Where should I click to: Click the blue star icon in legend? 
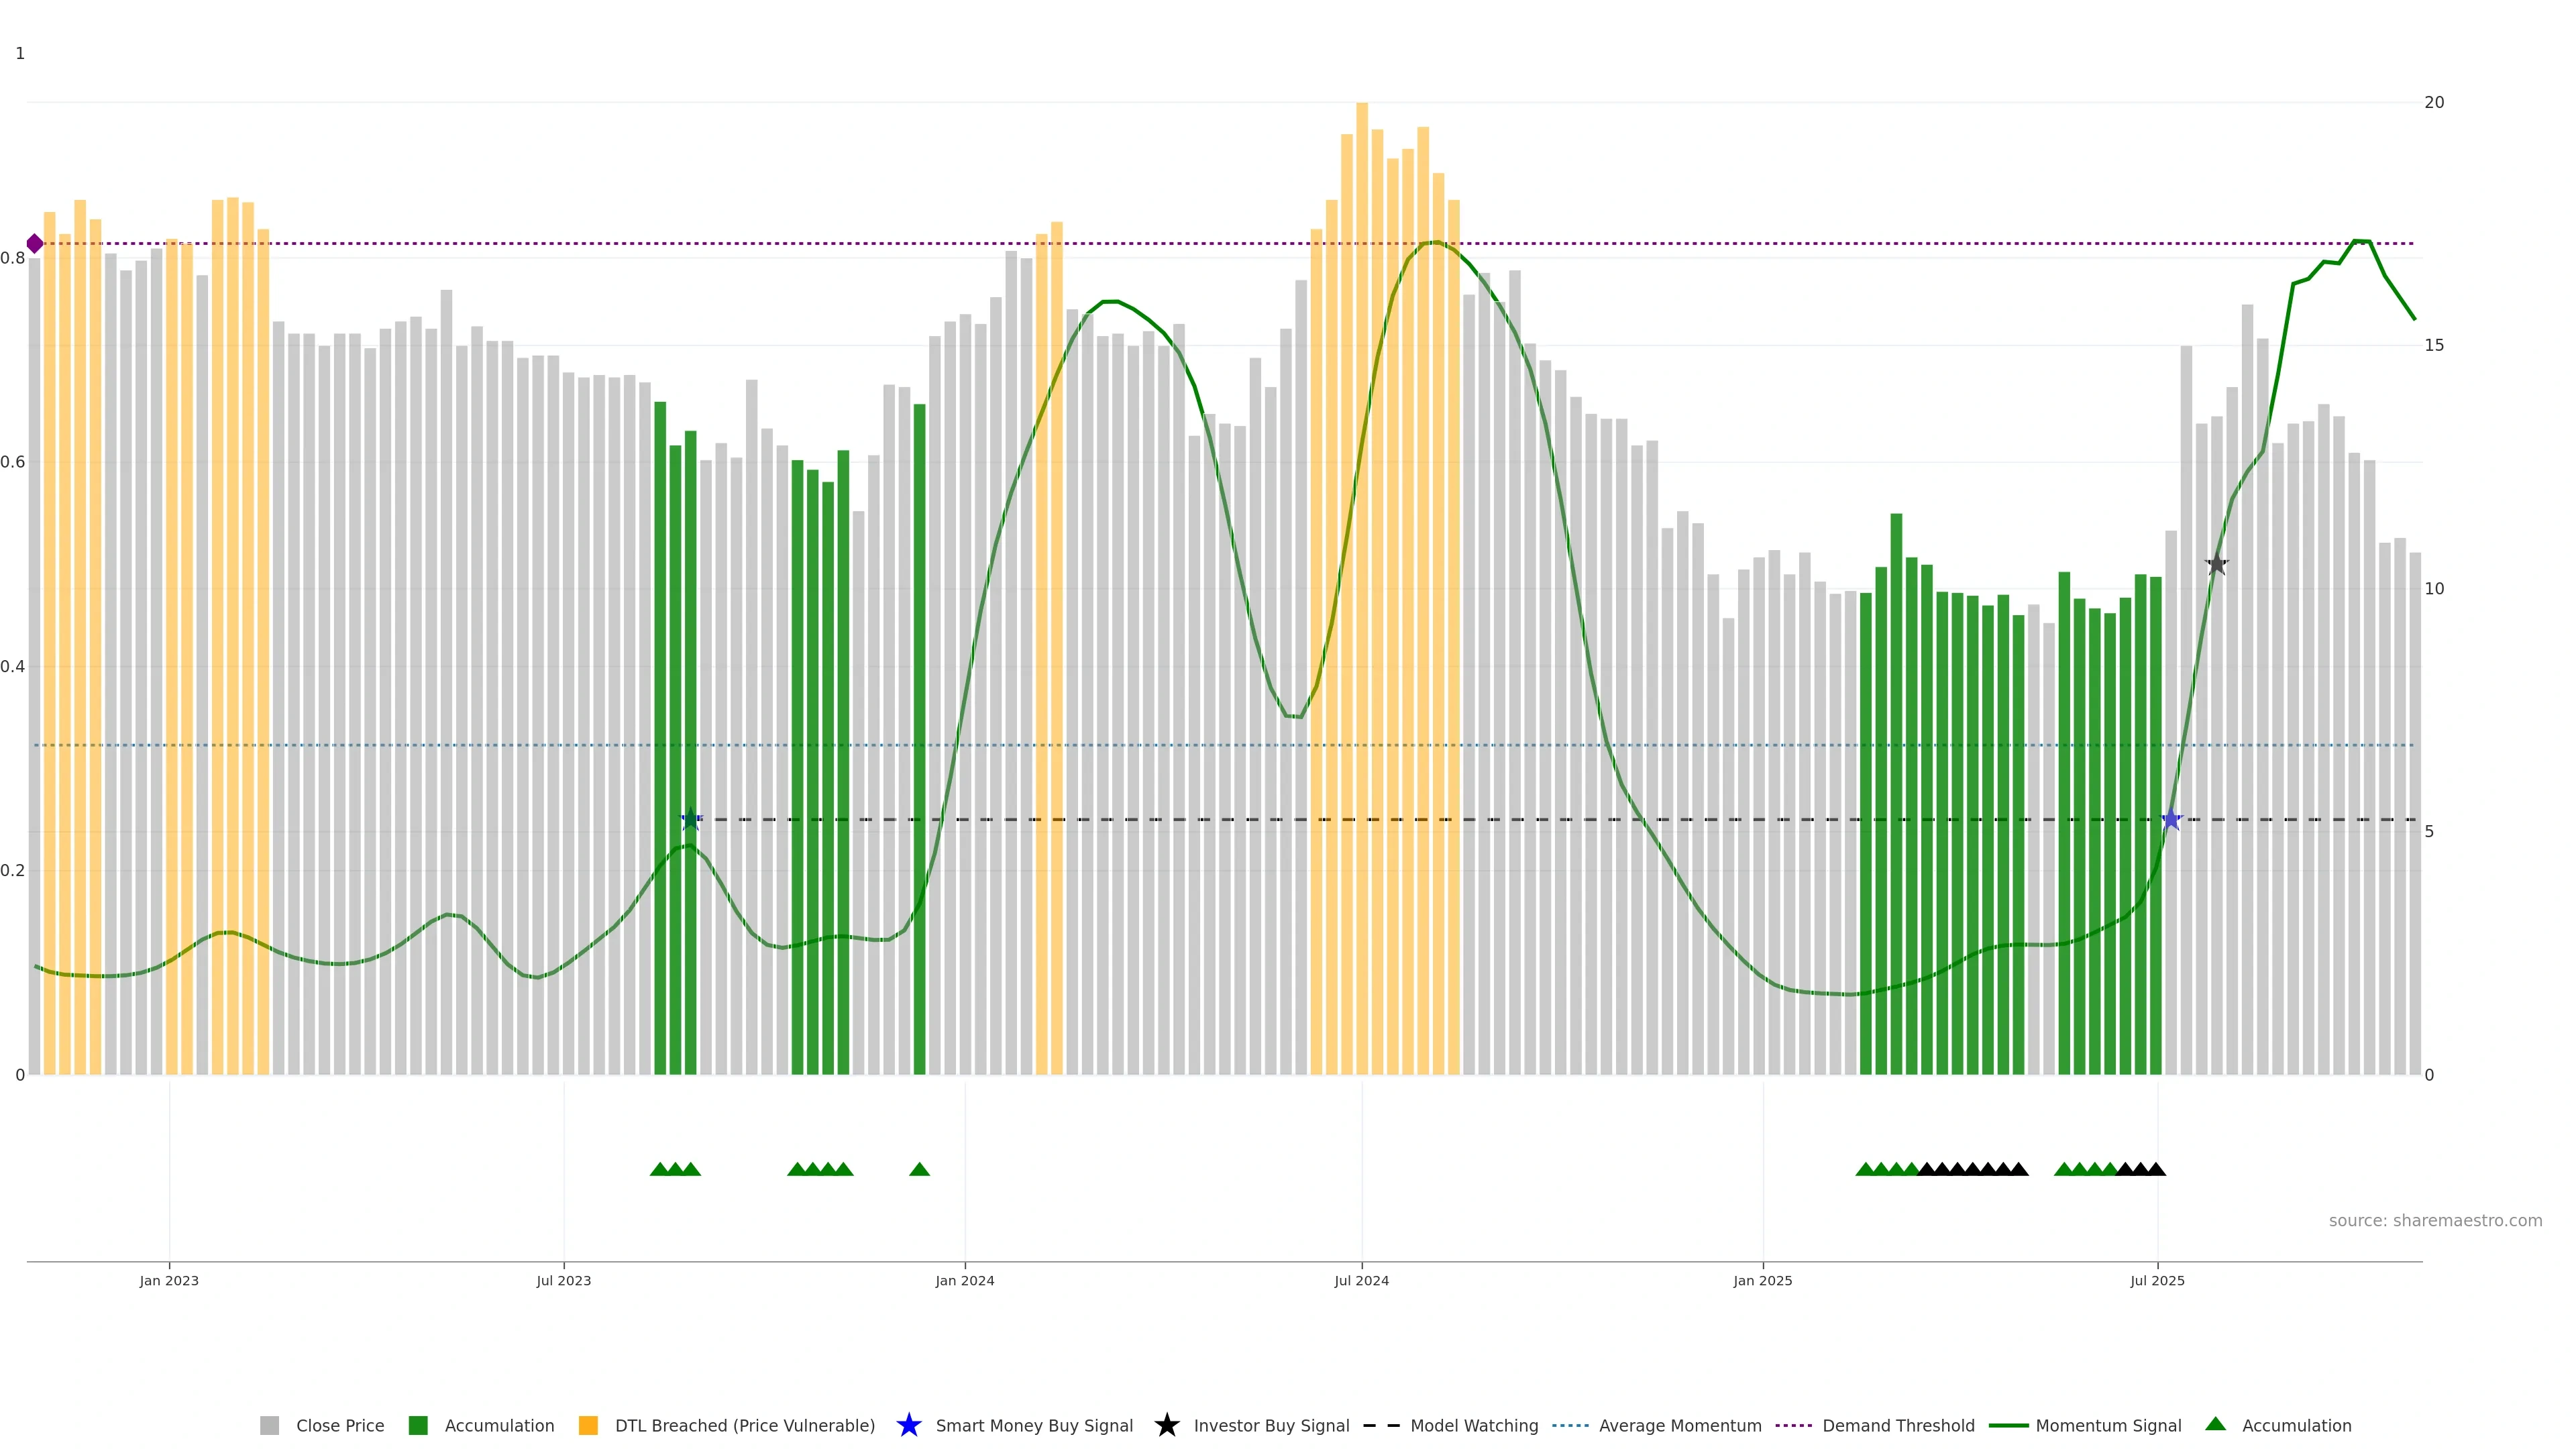tap(908, 1425)
